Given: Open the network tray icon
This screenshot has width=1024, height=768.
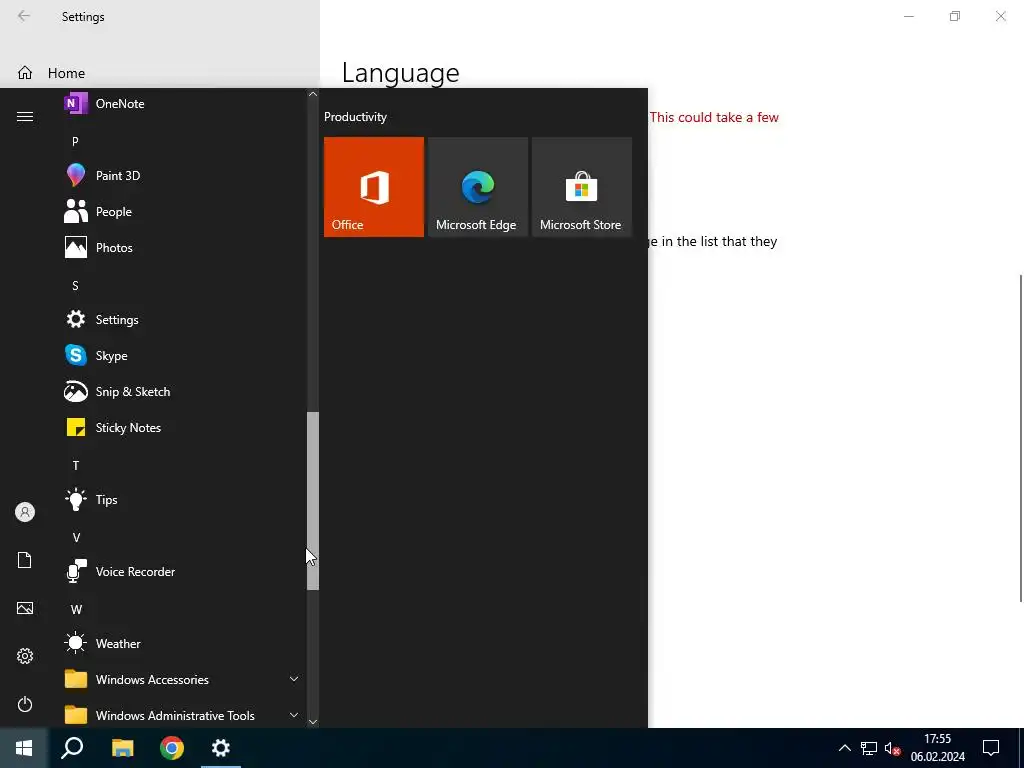Looking at the screenshot, I should [869, 748].
